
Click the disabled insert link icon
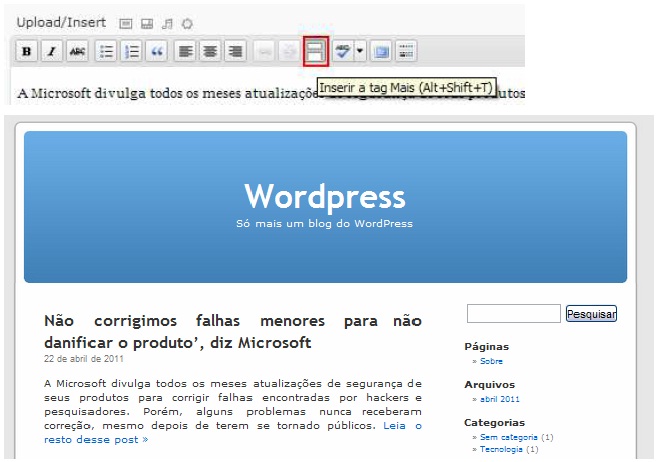264,51
